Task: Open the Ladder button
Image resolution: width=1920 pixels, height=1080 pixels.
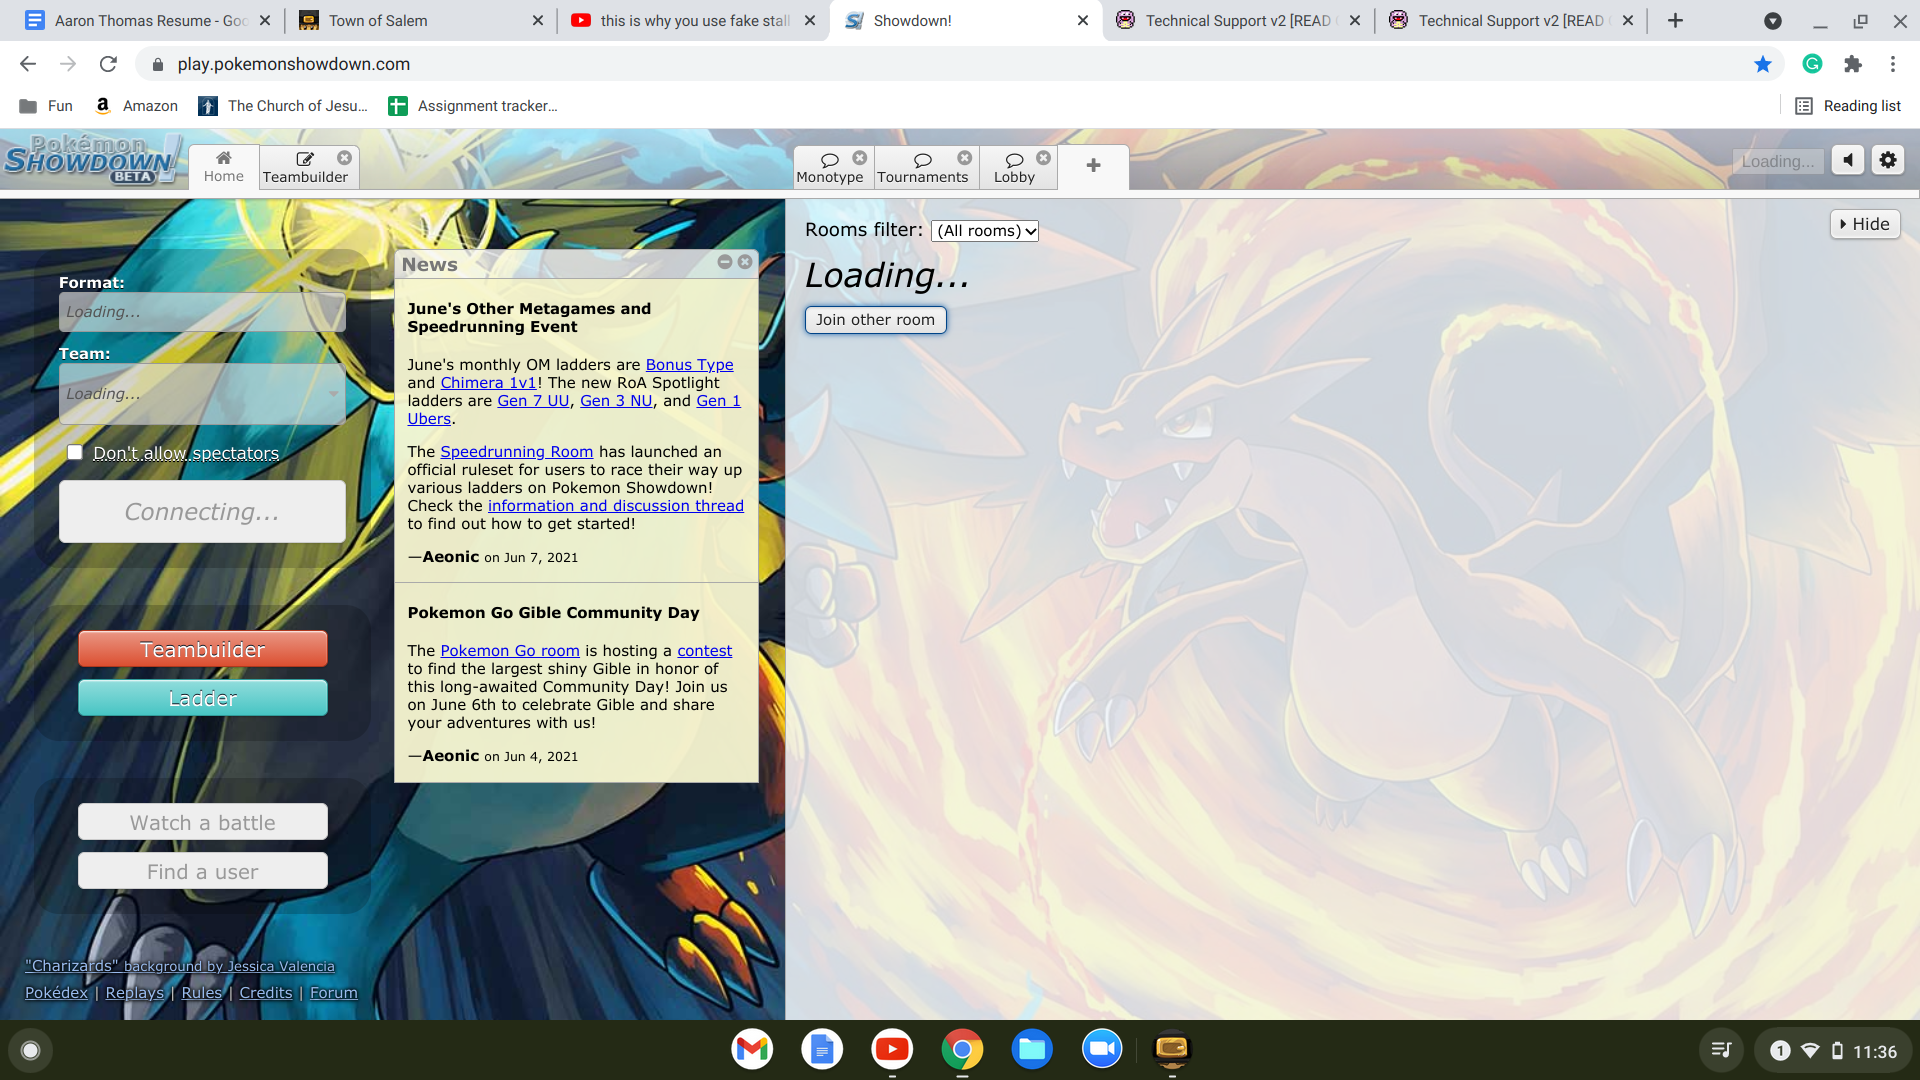Action: 202,698
